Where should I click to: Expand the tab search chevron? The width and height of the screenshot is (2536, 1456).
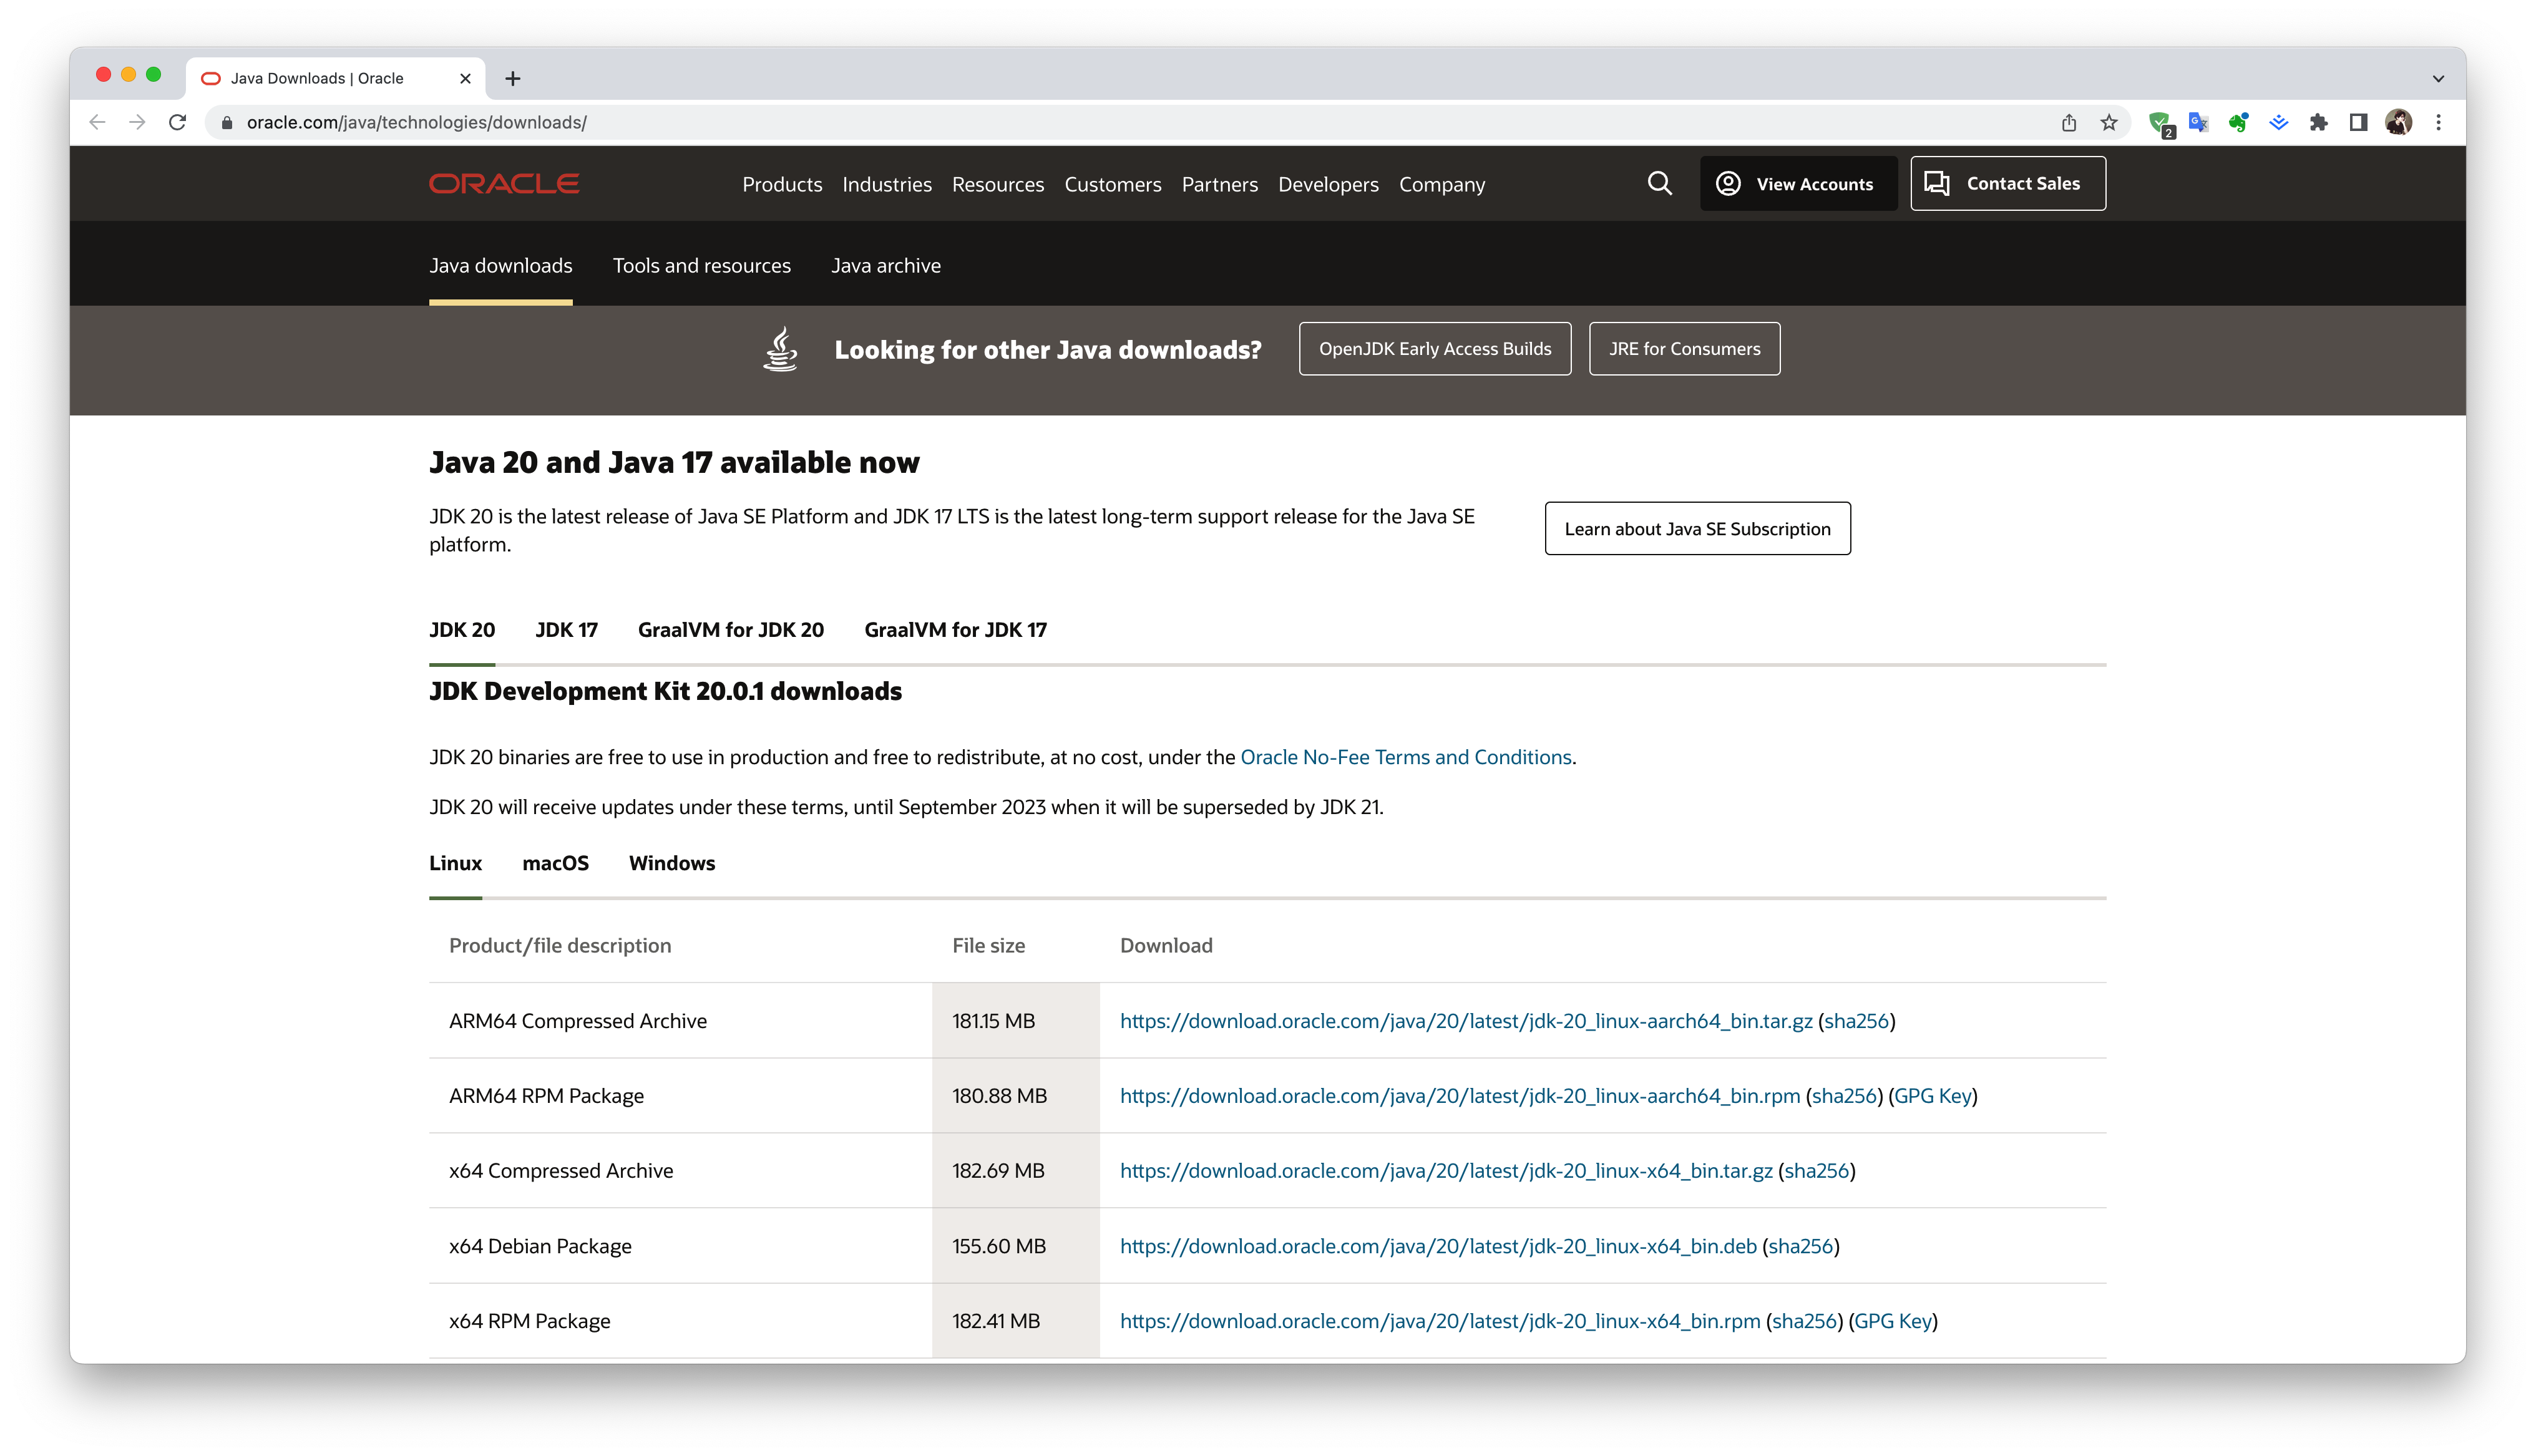2438,78
